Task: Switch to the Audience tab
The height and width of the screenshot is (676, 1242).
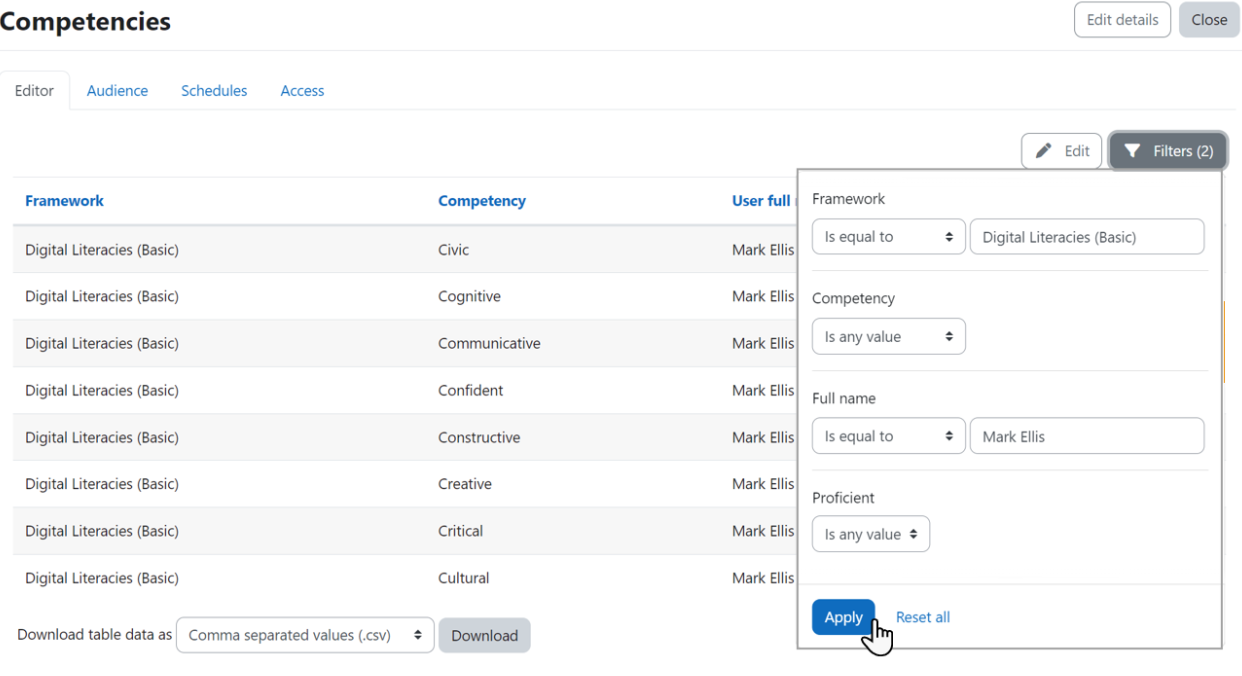Action: click(117, 91)
